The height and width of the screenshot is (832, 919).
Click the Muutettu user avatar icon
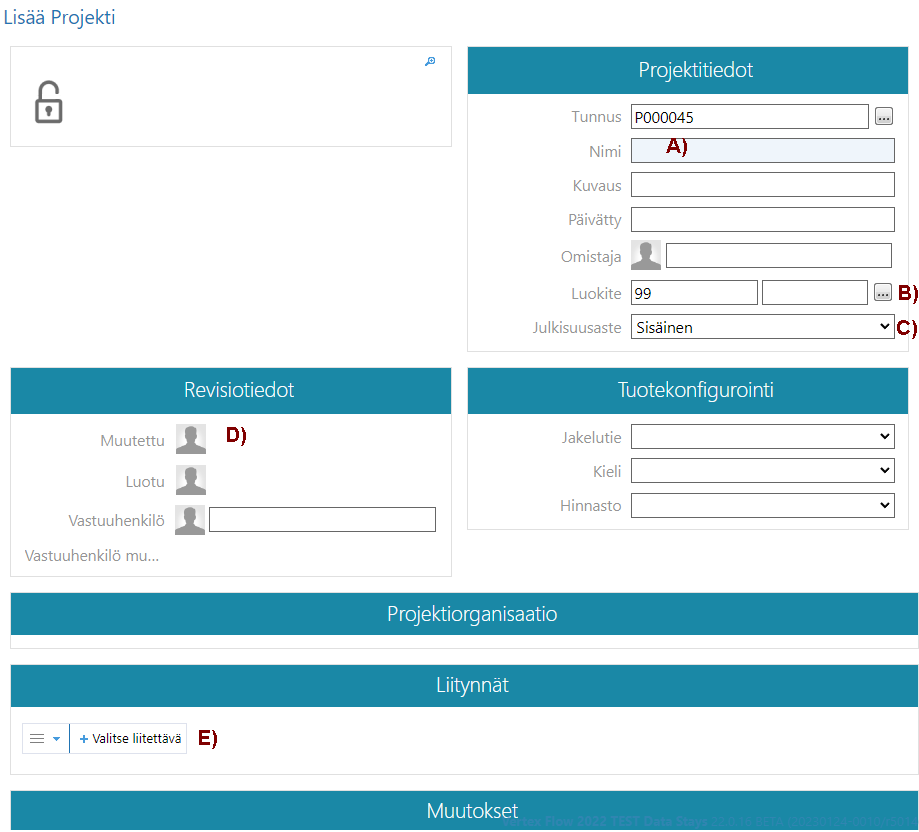(191, 439)
